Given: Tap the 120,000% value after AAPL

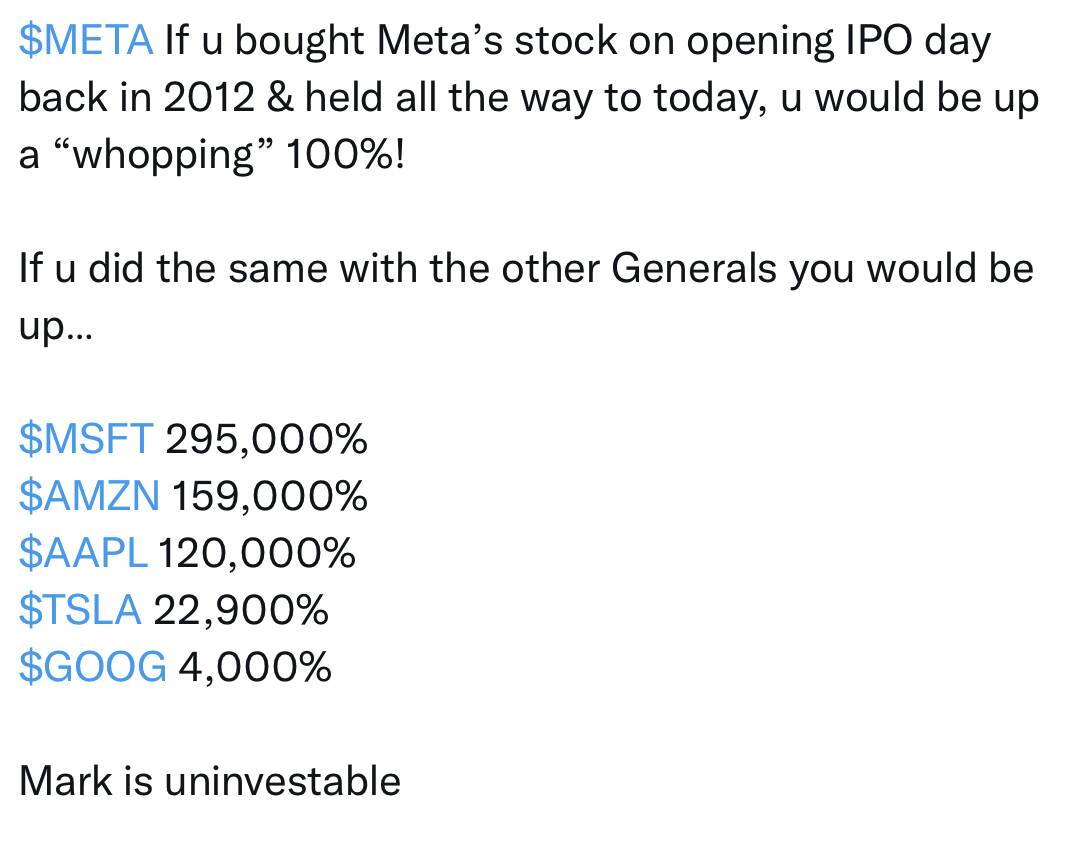Looking at the screenshot, I should (257, 553).
